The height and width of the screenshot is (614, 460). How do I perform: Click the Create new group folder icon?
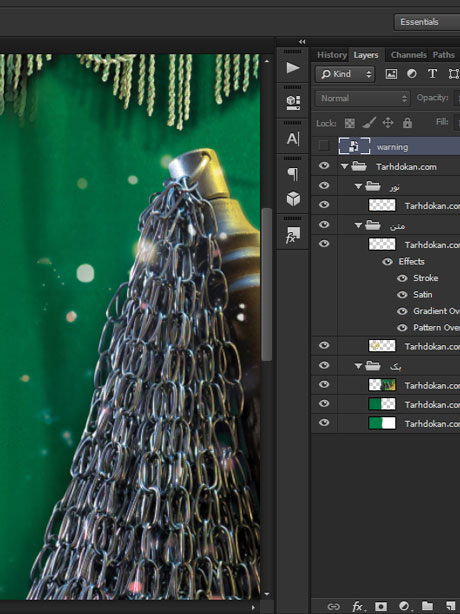[x=428, y=606]
